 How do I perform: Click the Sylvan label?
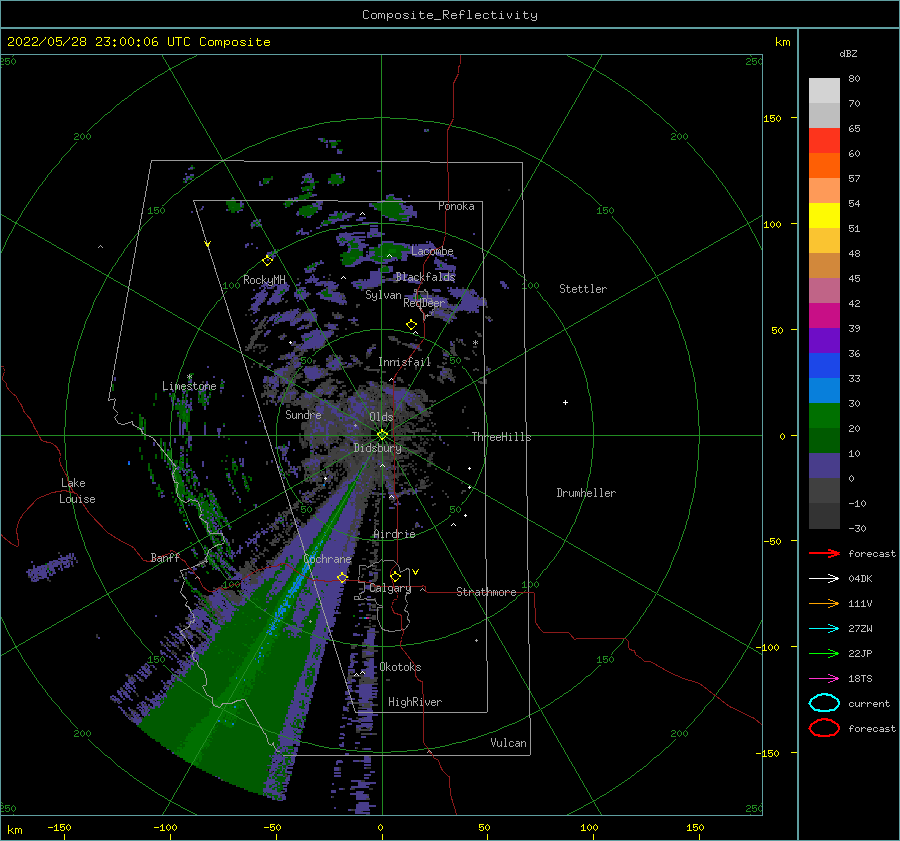click(x=383, y=295)
